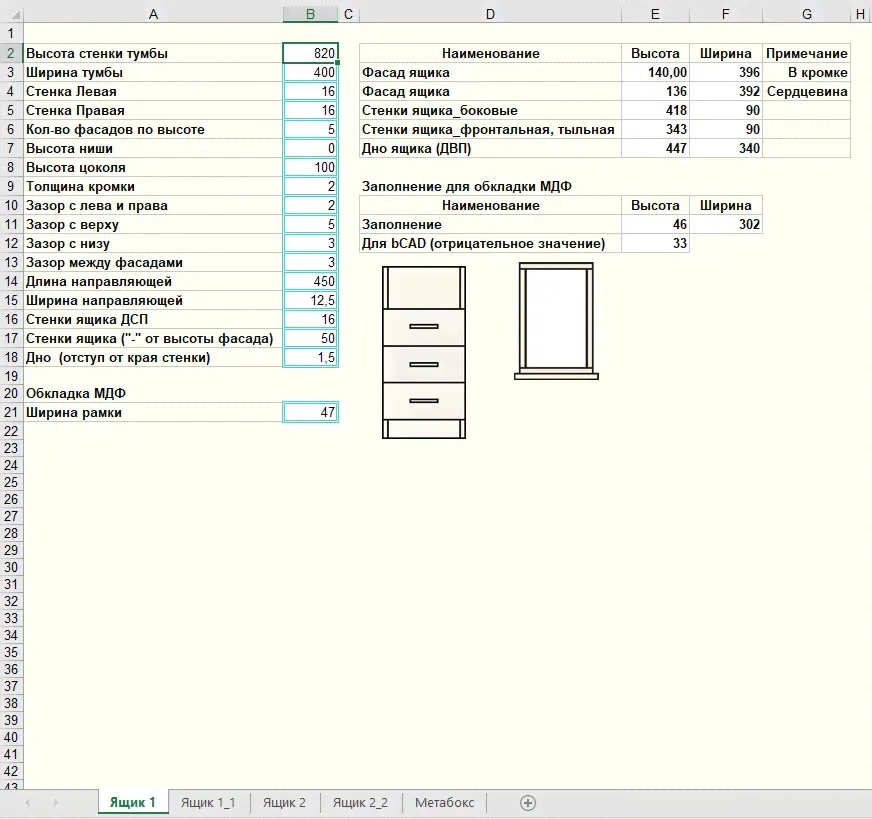This screenshot has width=872, height=819.
Task: Select the Ширина тумбы value cell 400
Action: click(311, 73)
